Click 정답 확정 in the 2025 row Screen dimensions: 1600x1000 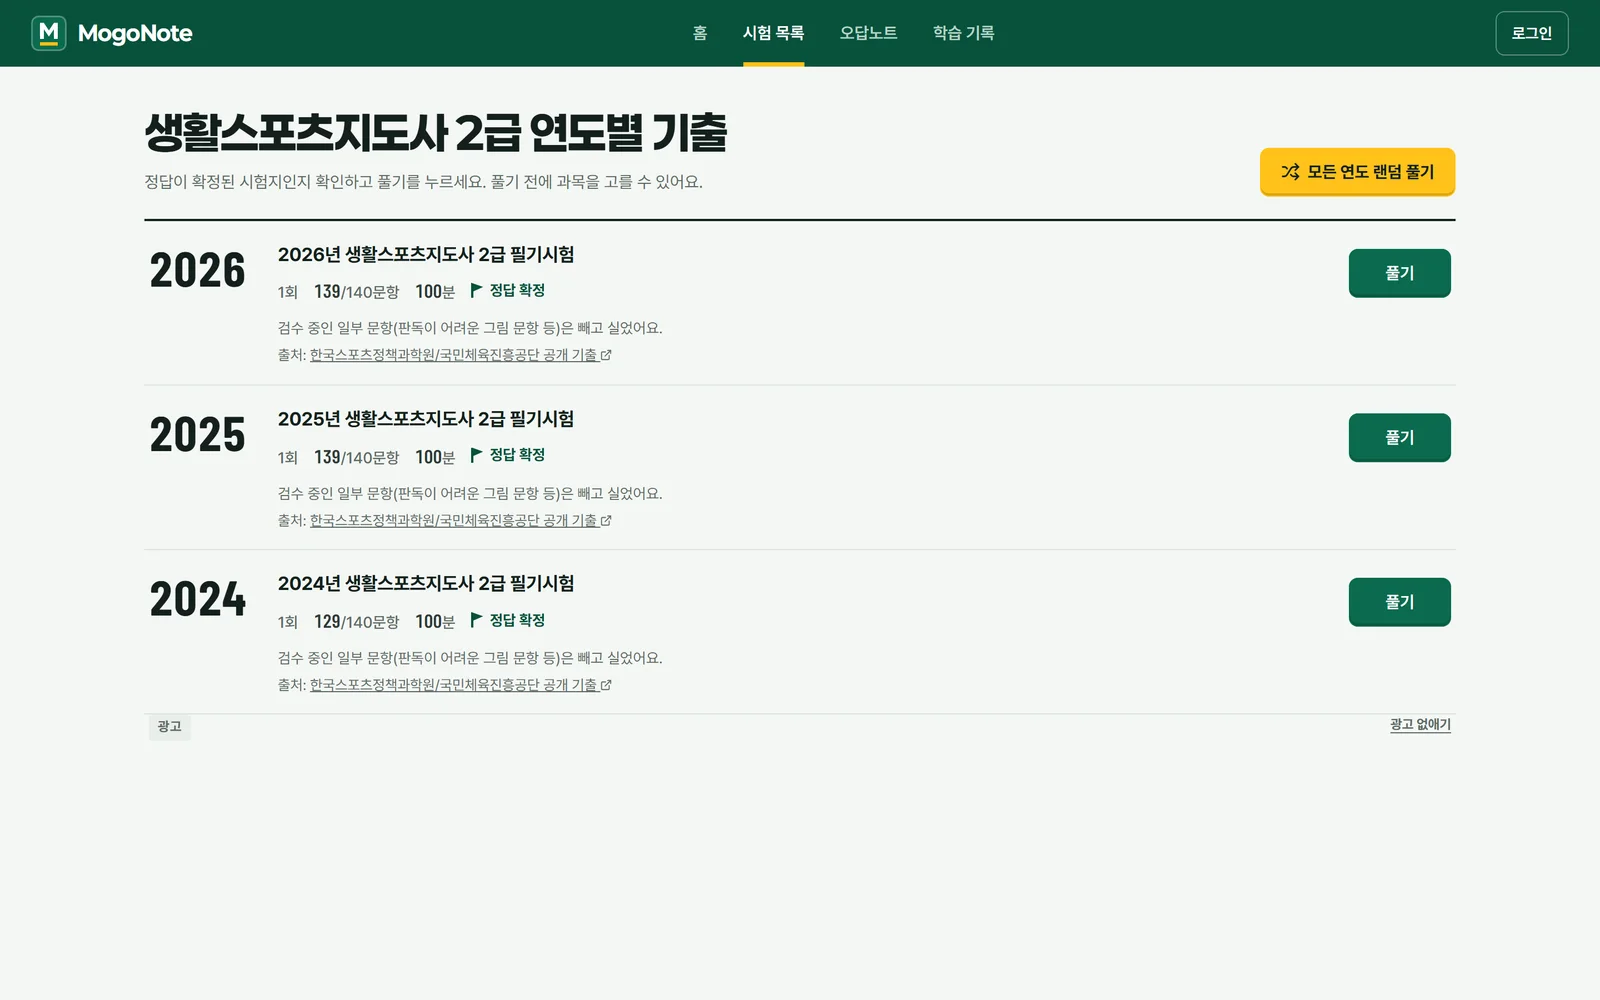point(517,455)
